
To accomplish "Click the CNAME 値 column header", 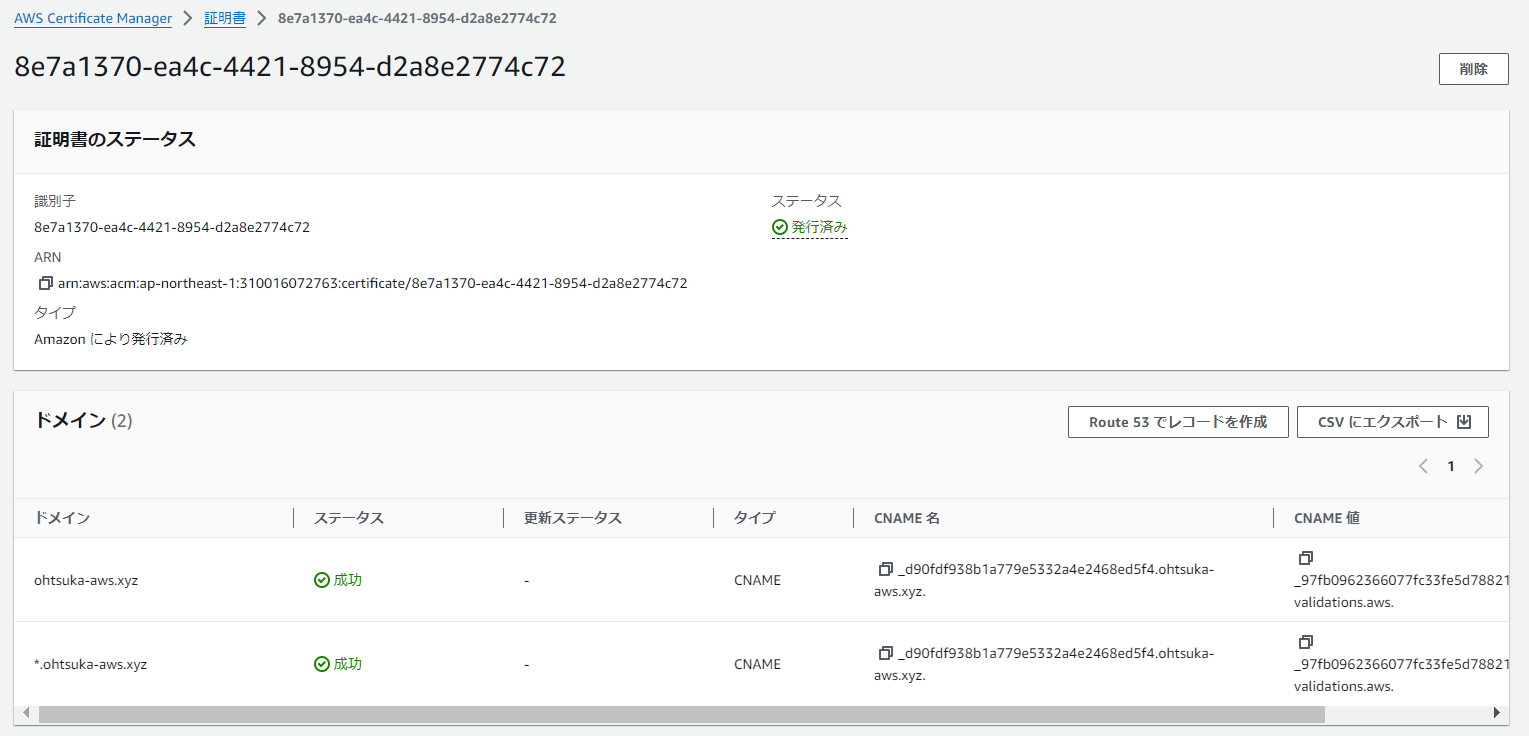I will 1327,518.
